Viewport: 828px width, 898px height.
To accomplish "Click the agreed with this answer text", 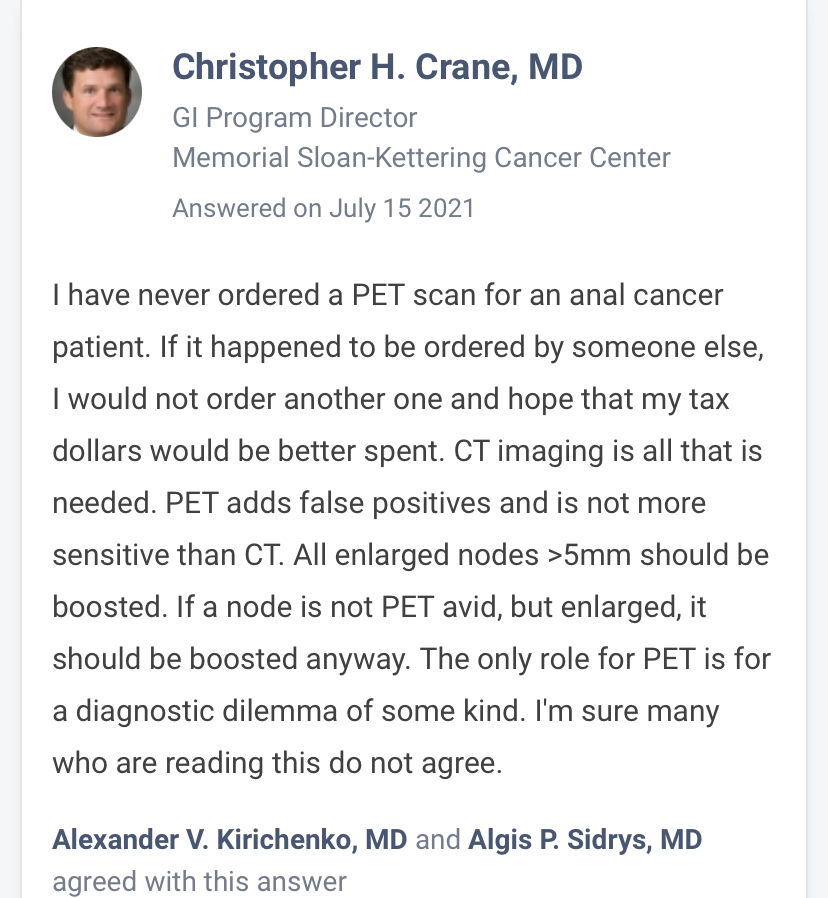I will 199,882.
